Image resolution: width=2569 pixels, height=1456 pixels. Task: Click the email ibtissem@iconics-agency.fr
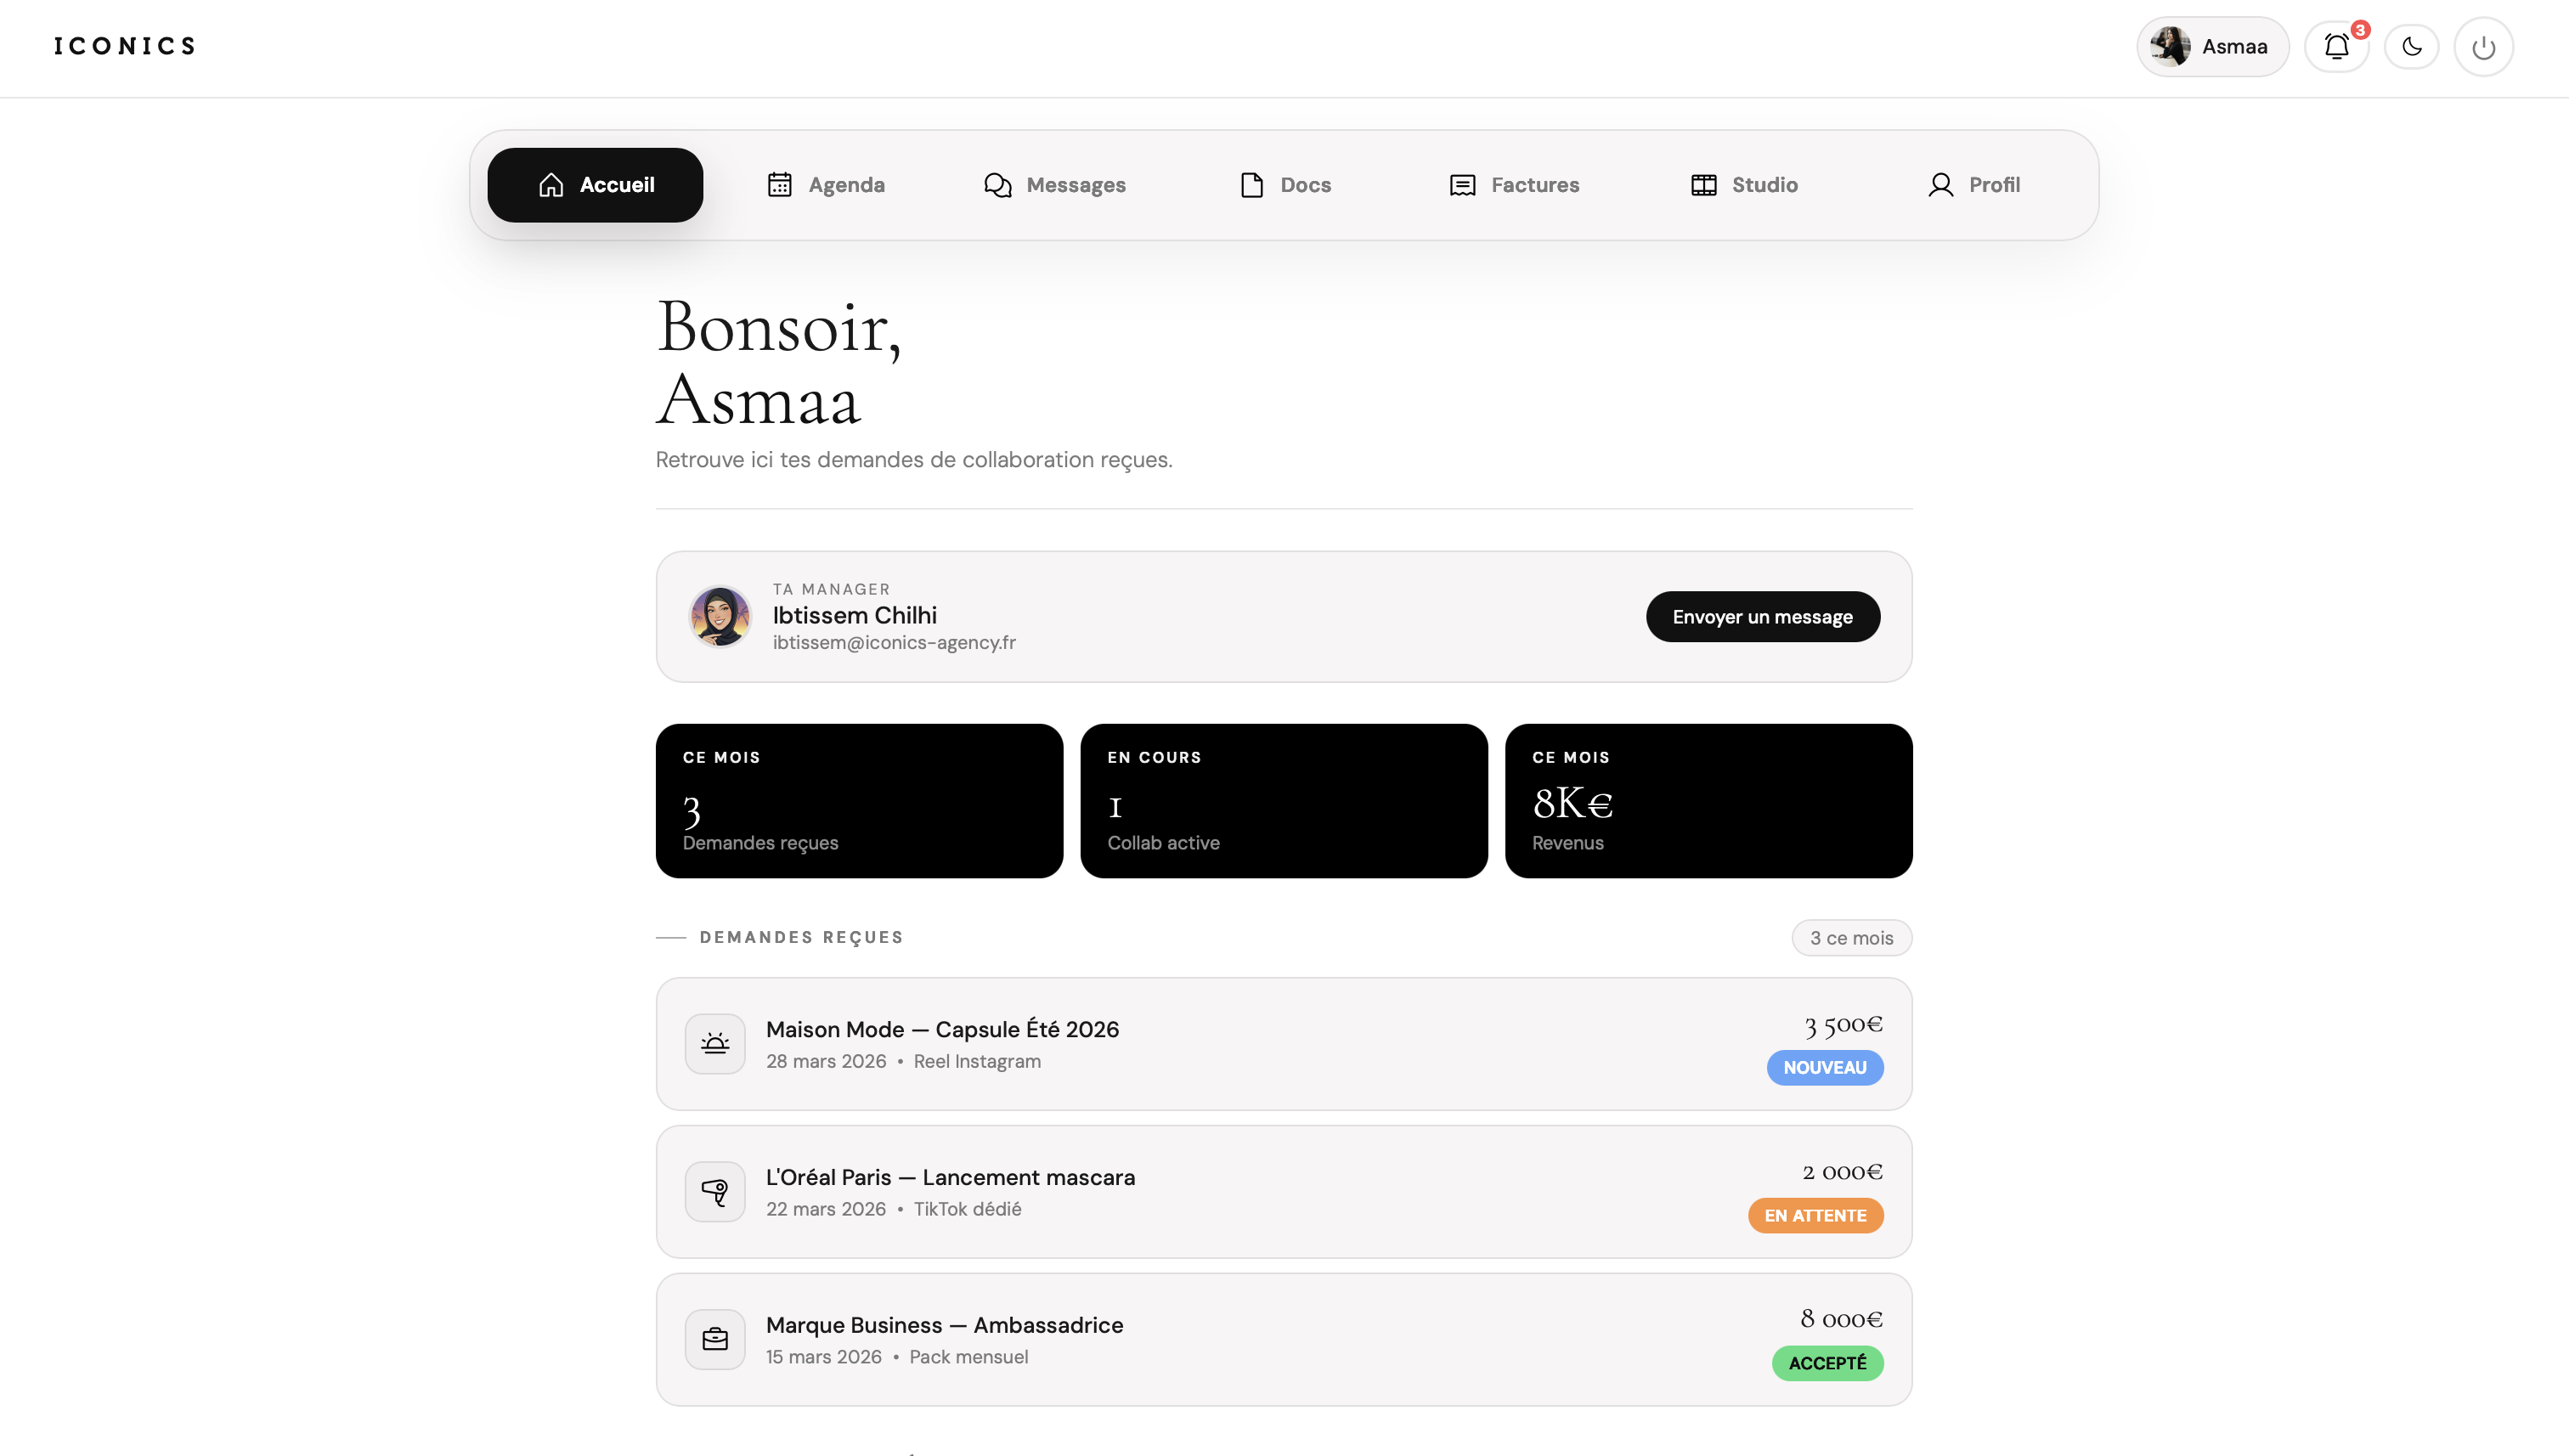[x=895, y=643]
